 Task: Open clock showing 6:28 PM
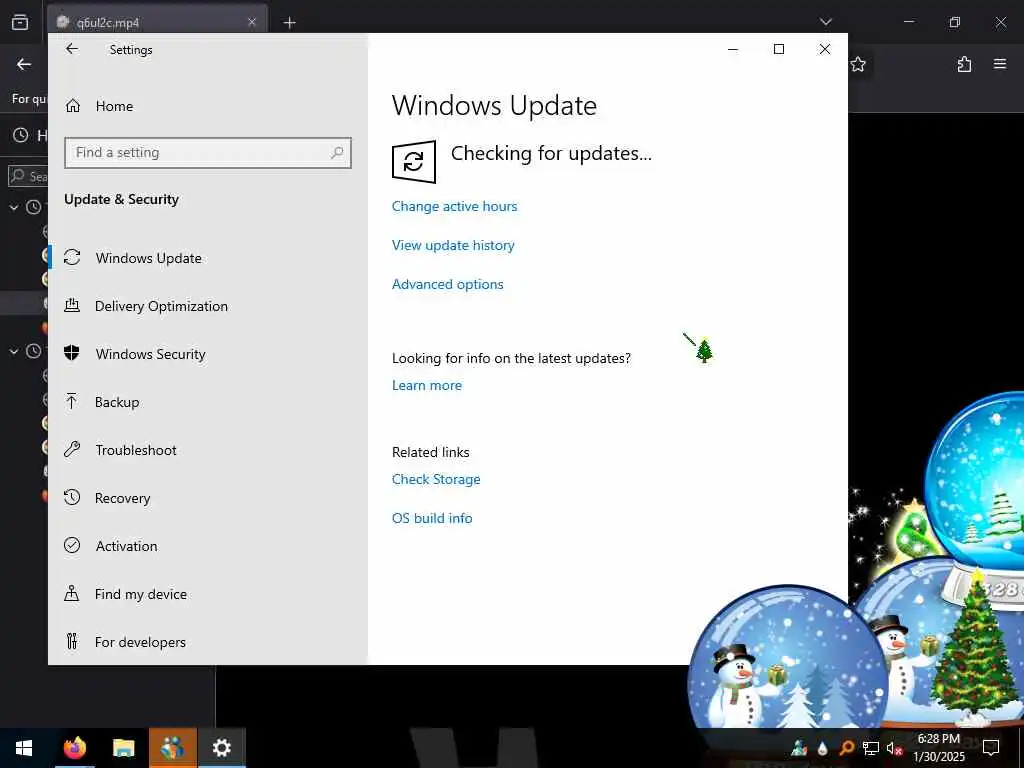click(x=938, y=748)
